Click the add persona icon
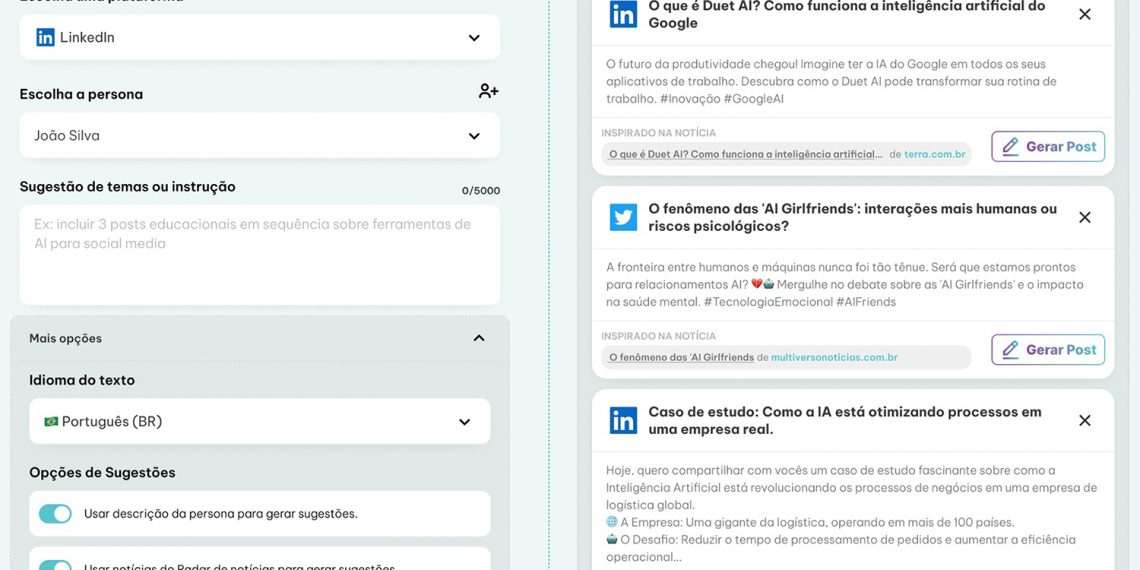The width and height of the screenshot is (1140, 570). [488, 92]
